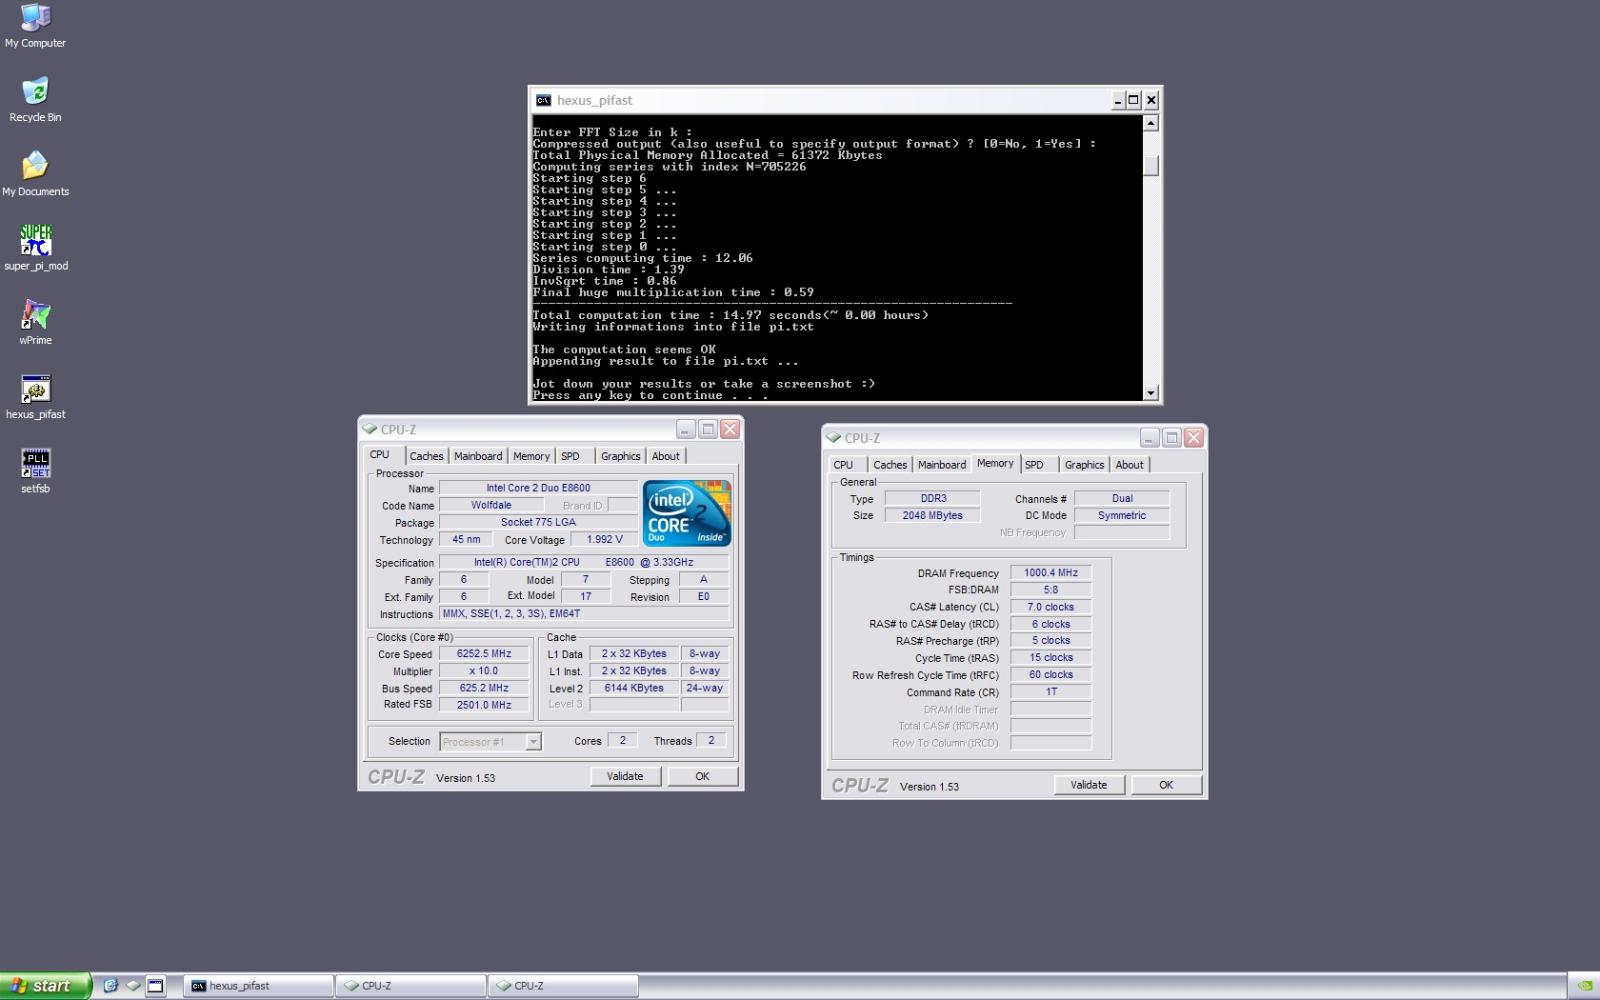
Task: Minimize the right CPU-Z Memory window
Action: [1150, 437]
